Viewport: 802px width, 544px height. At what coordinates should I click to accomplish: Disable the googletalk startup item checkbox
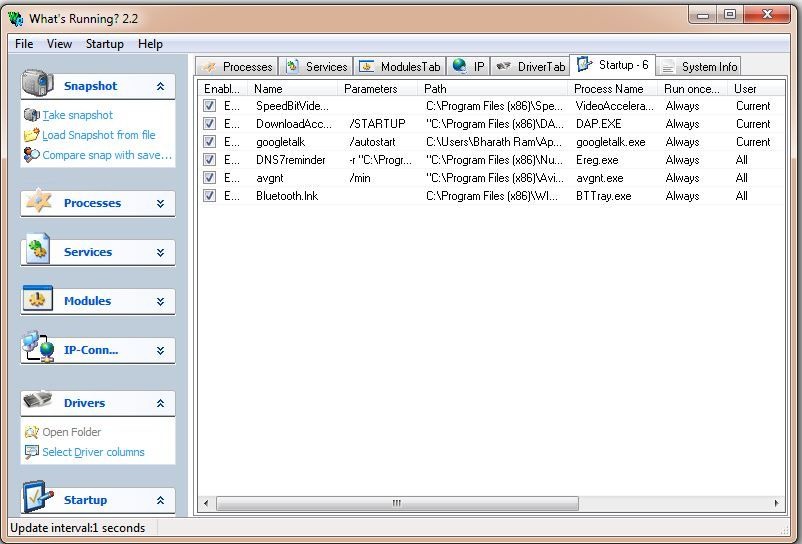[x=210, y=142]
